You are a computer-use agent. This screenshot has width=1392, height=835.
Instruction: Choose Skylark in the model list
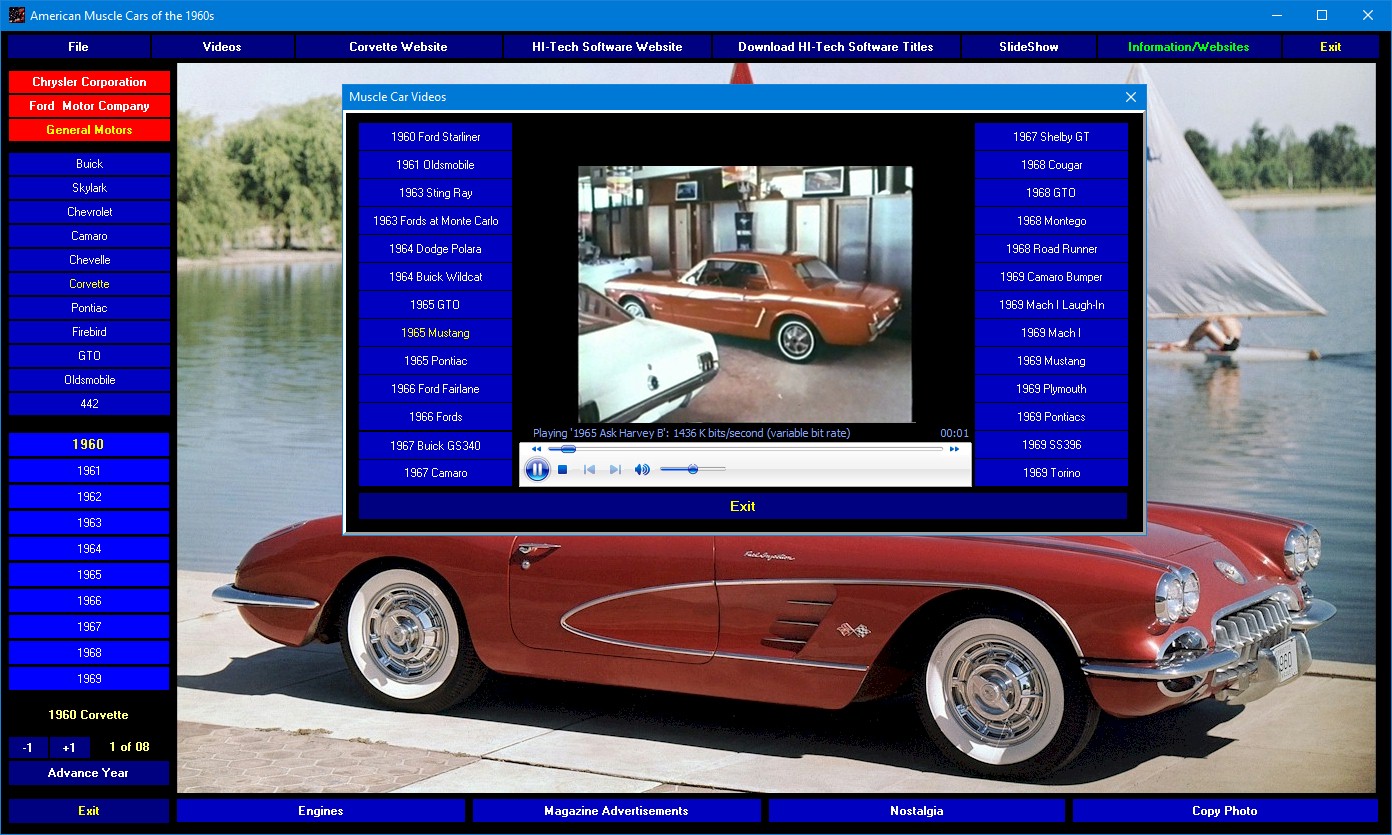click(90, 188)
